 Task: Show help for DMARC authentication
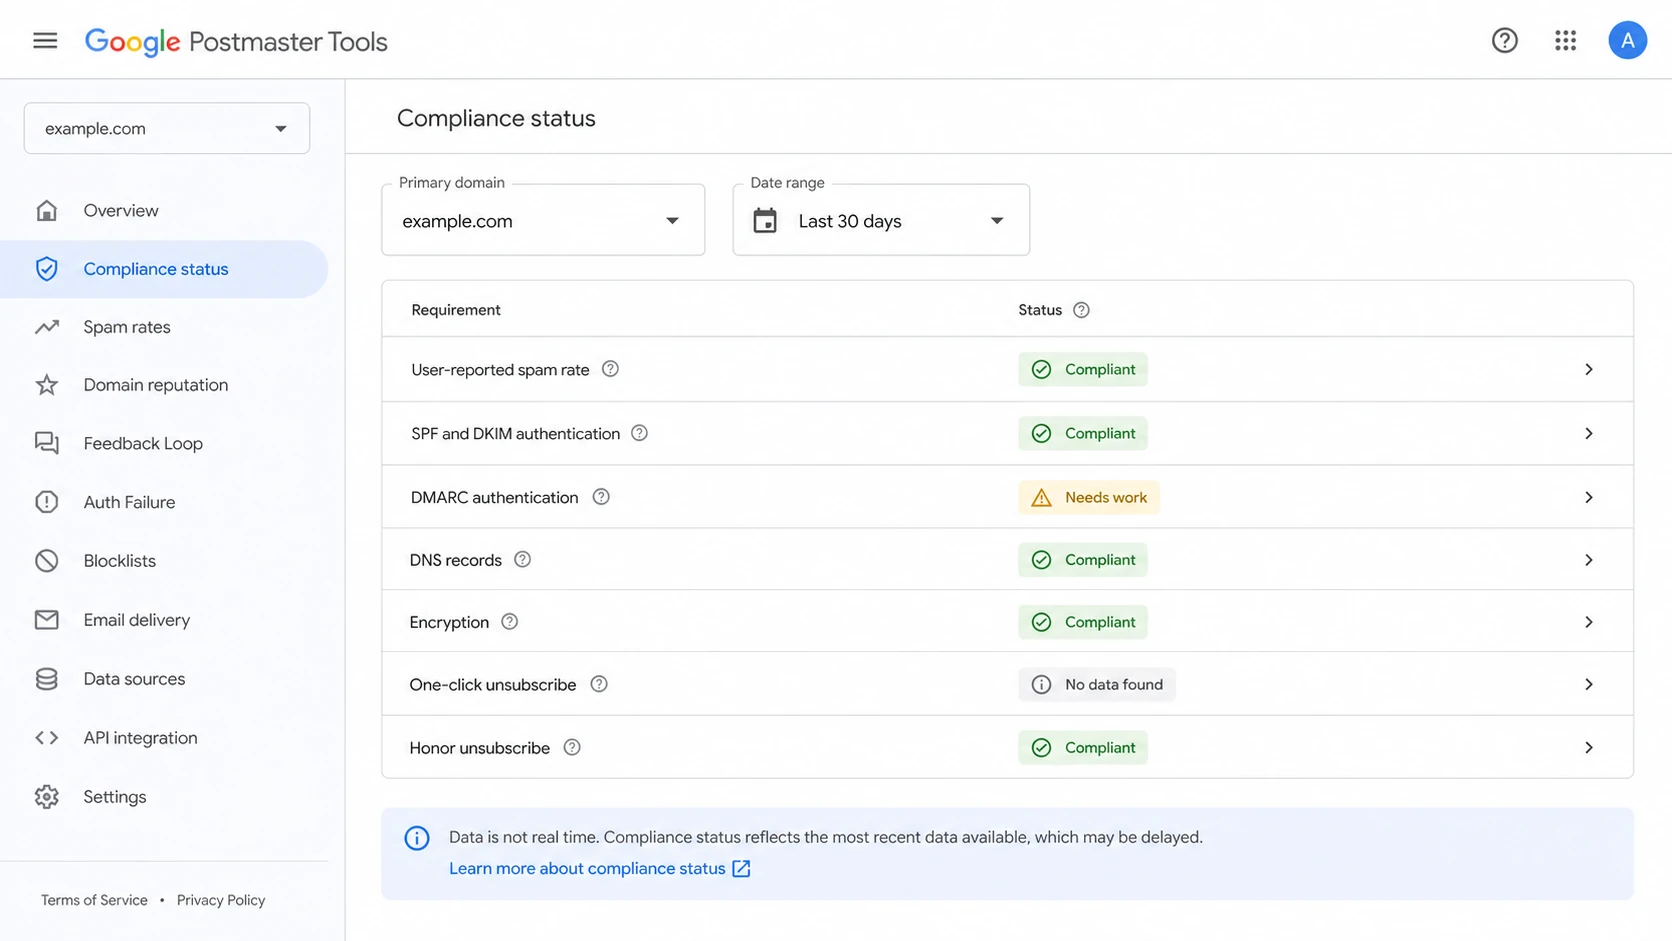pos(601,497)
